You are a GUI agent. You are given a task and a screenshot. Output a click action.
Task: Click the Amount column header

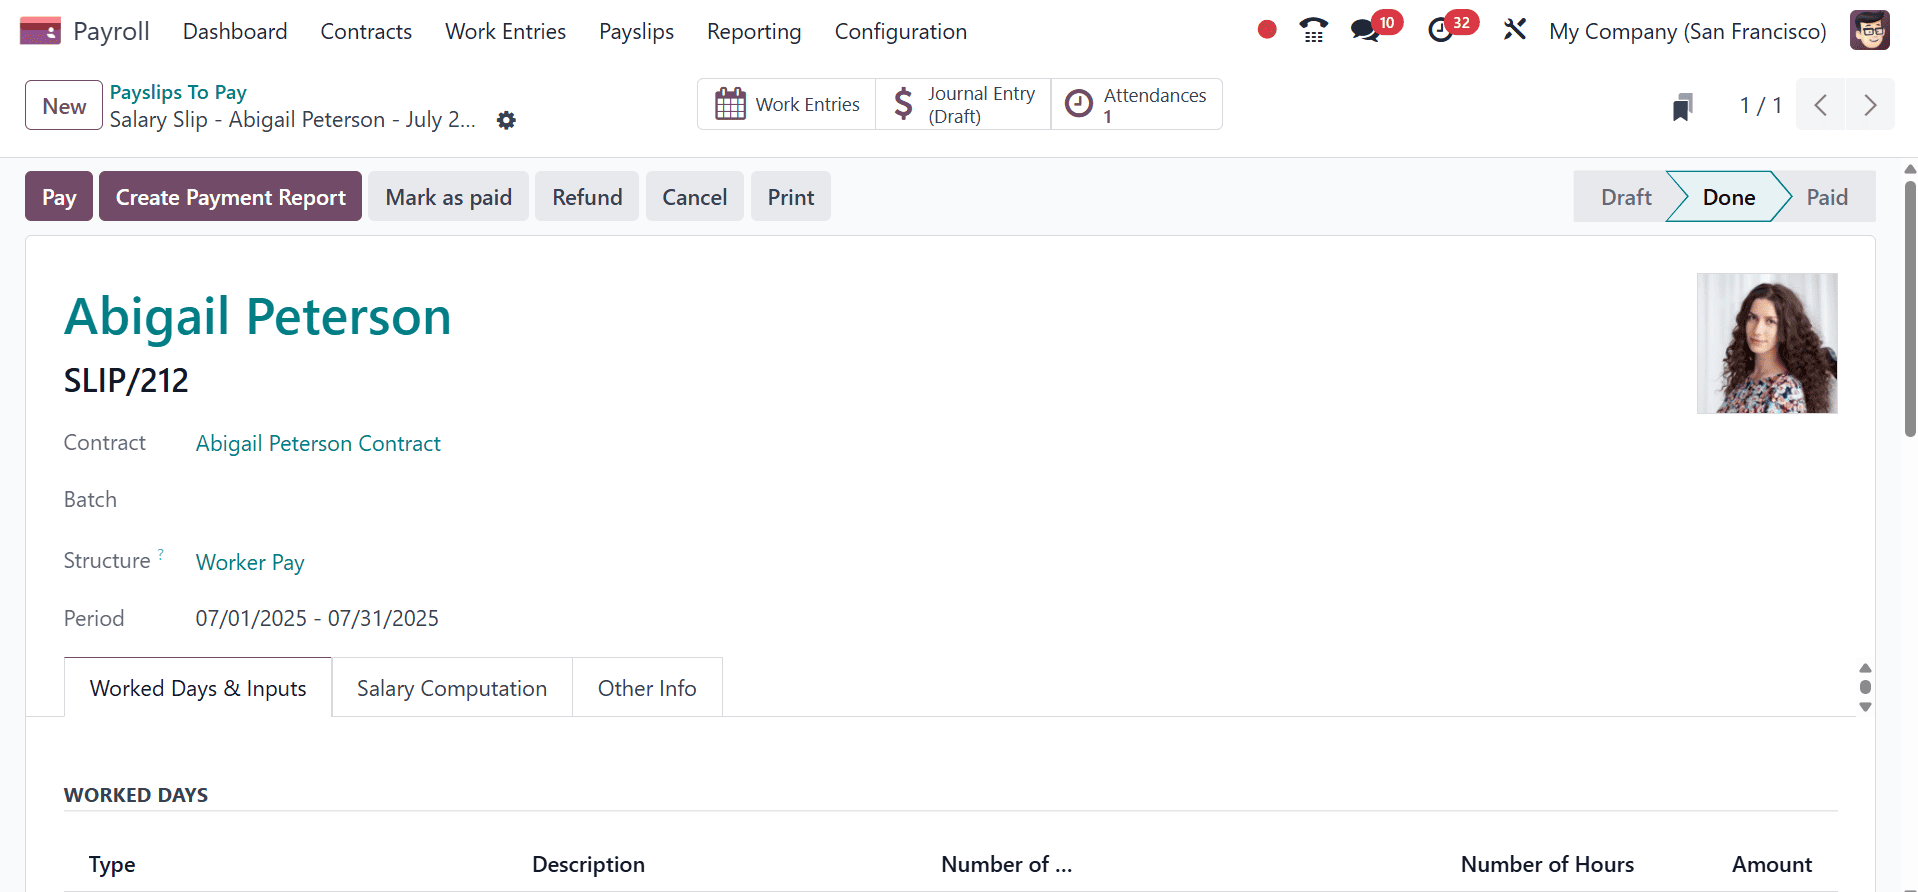point(1772,864)
